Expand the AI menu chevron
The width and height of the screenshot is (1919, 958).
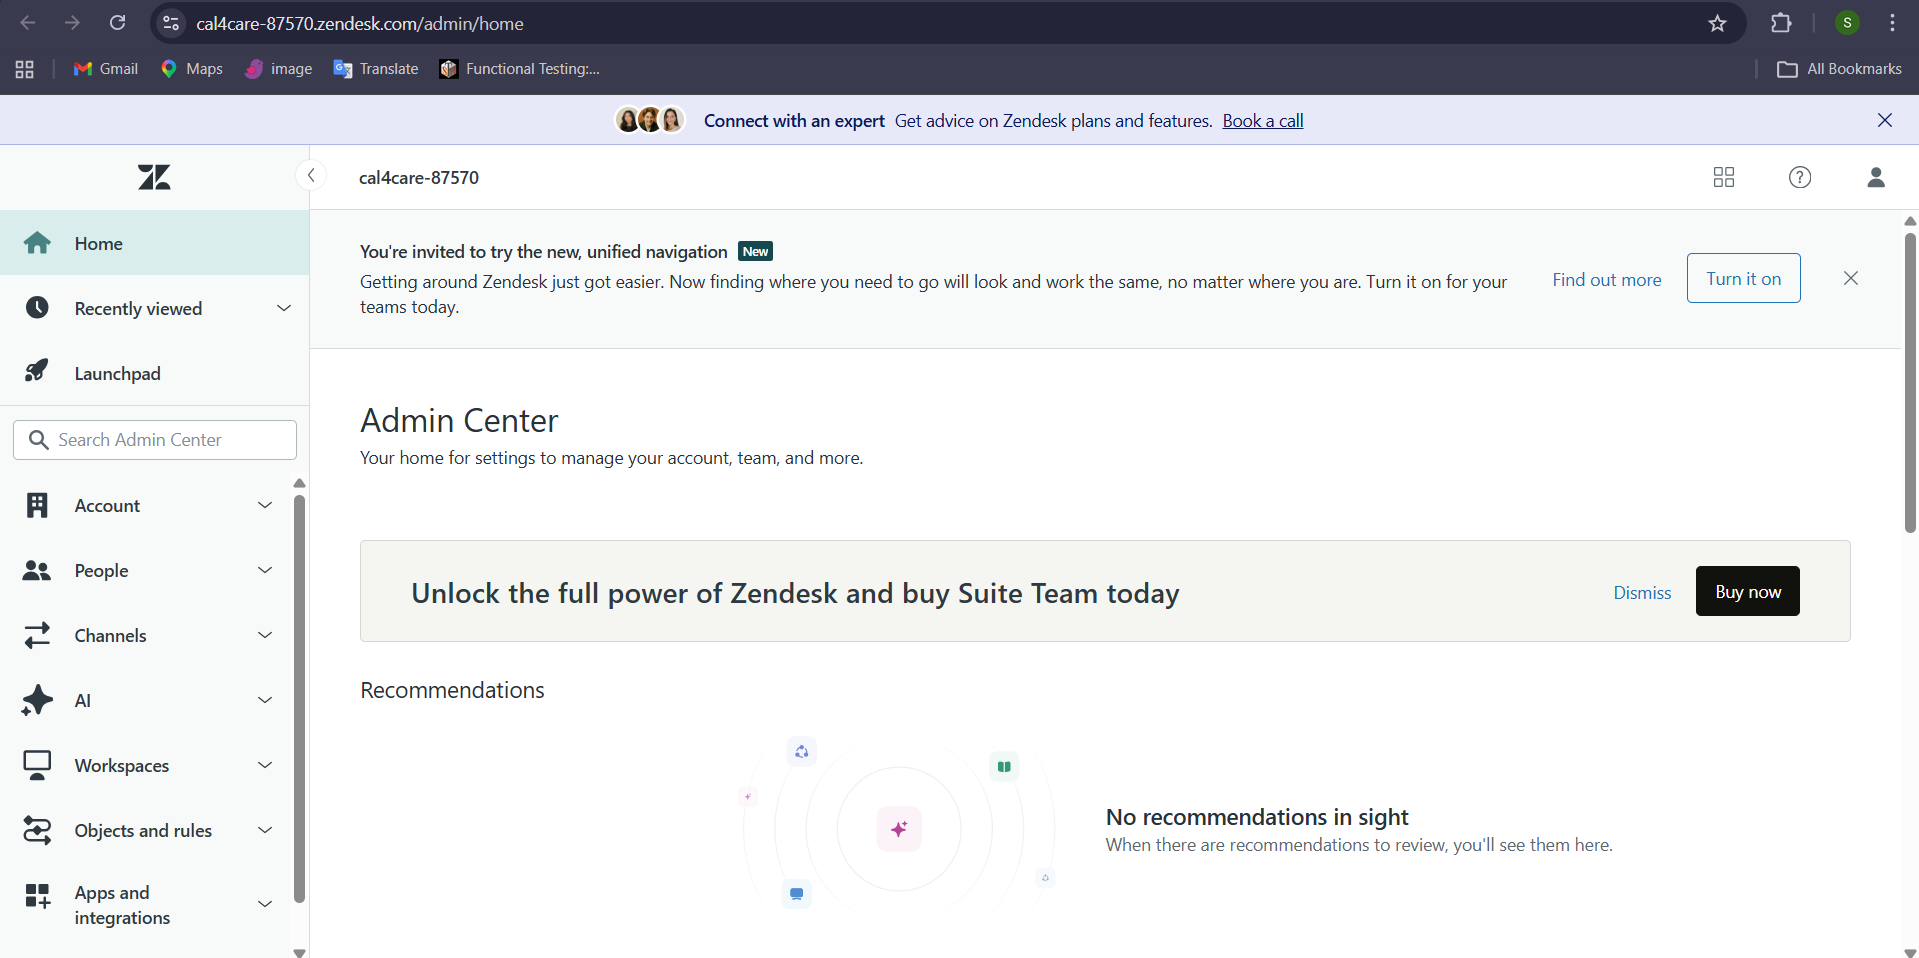265,700
